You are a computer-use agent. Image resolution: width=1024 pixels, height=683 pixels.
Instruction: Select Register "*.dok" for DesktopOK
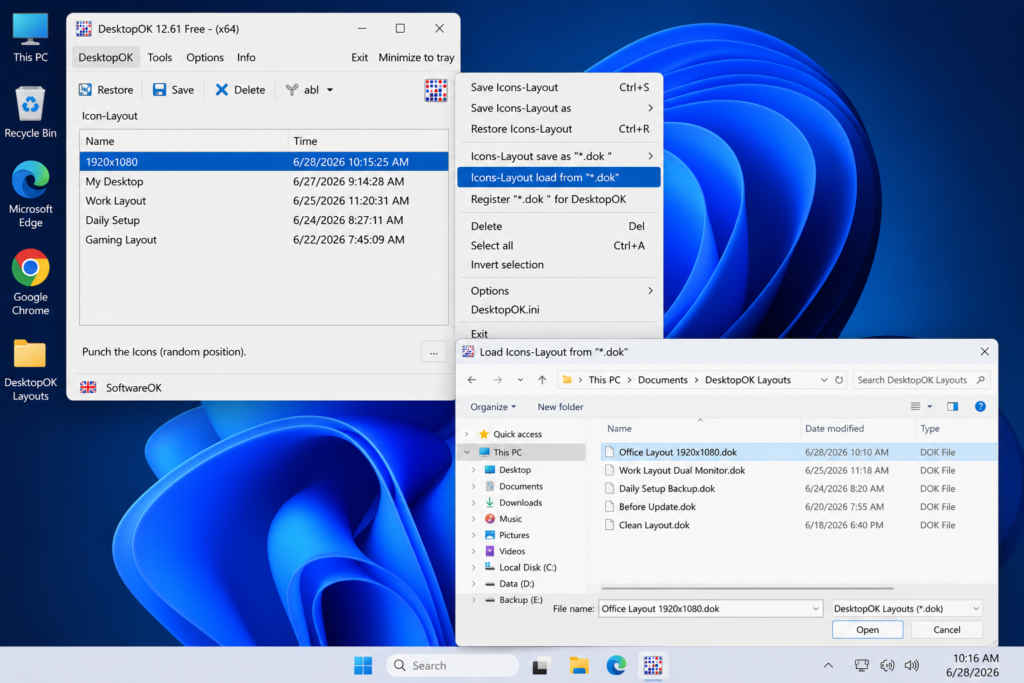(x=559, y=199)
